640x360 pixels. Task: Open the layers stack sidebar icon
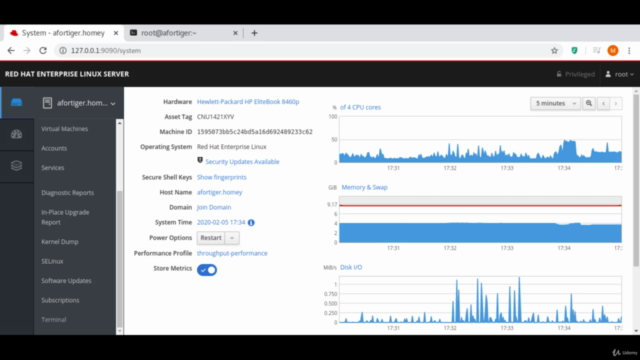[16, 166]
